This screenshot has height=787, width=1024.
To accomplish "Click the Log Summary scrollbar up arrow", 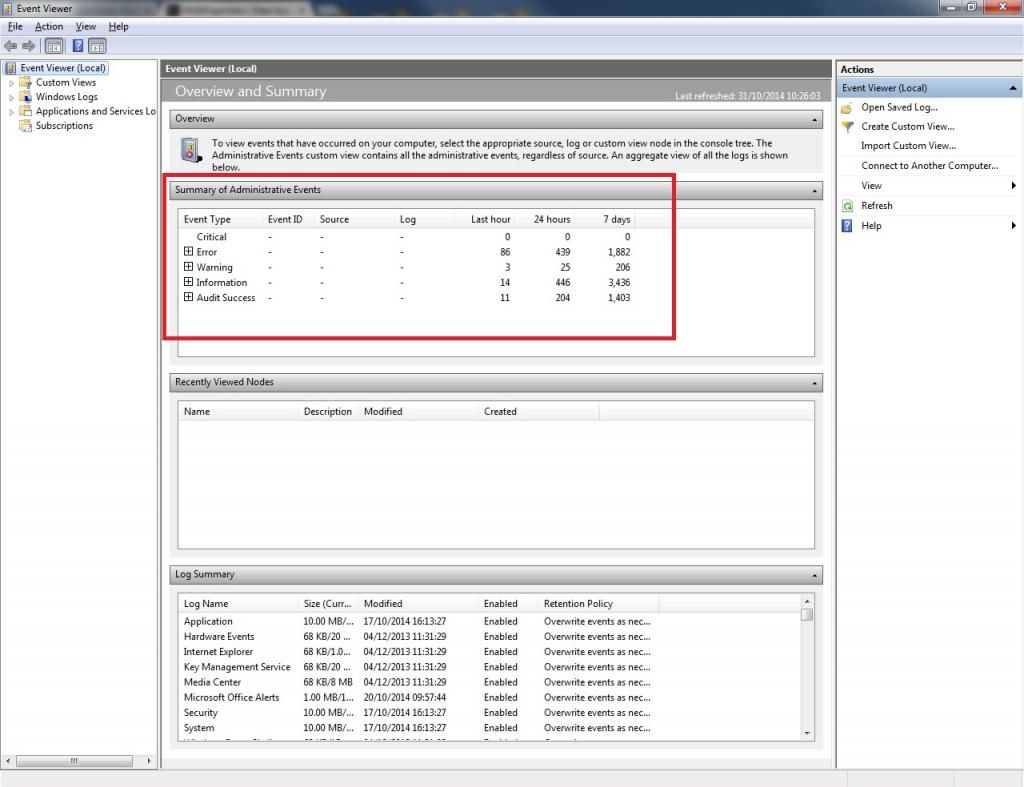I will coord(807,601).
